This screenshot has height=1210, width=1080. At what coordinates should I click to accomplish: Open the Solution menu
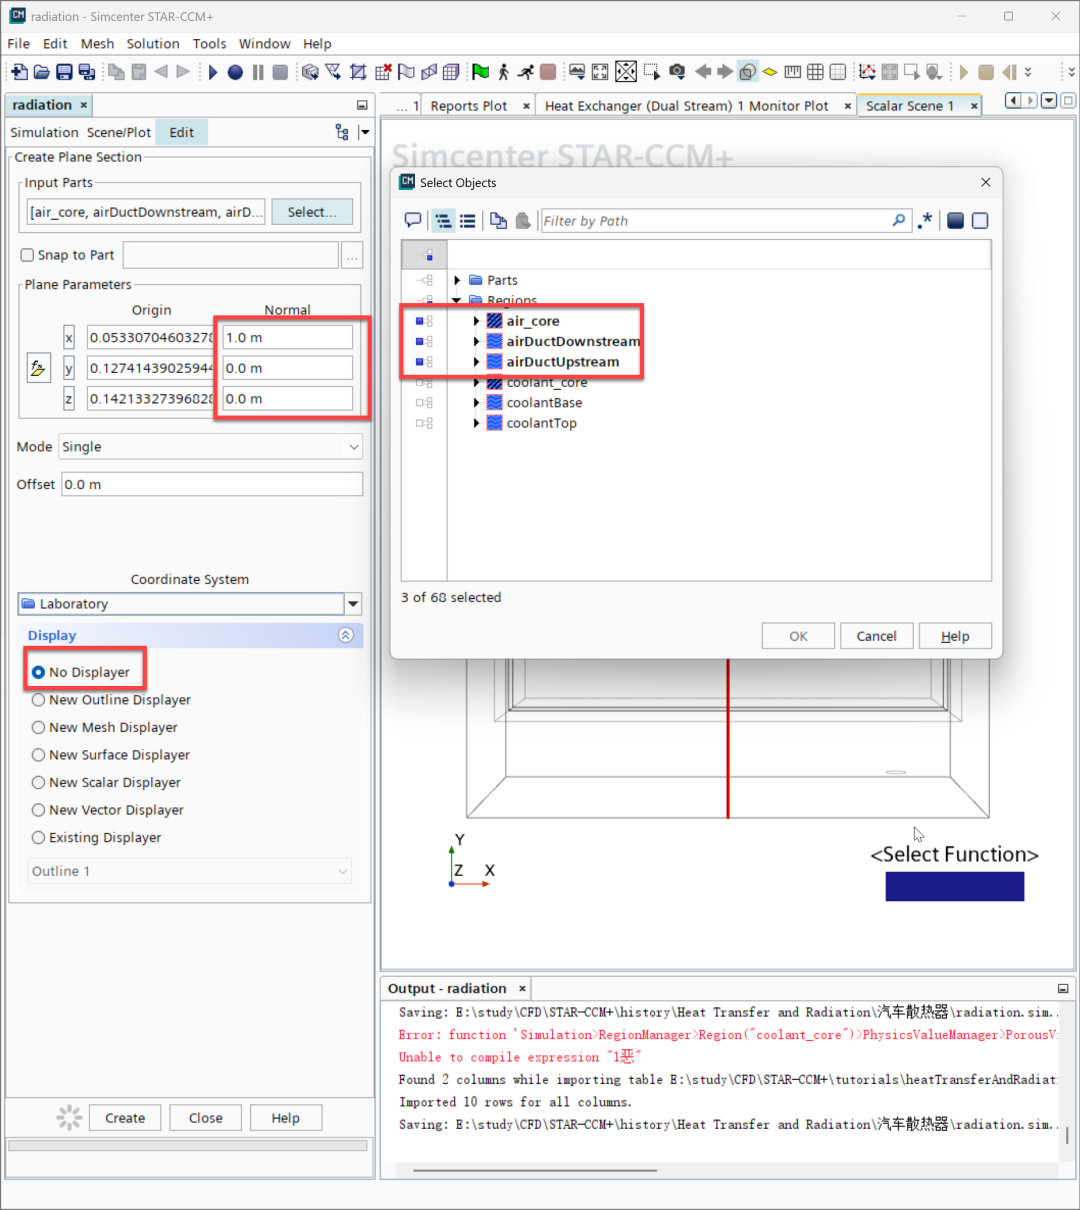pyautogui.click(x=153, y=44)
